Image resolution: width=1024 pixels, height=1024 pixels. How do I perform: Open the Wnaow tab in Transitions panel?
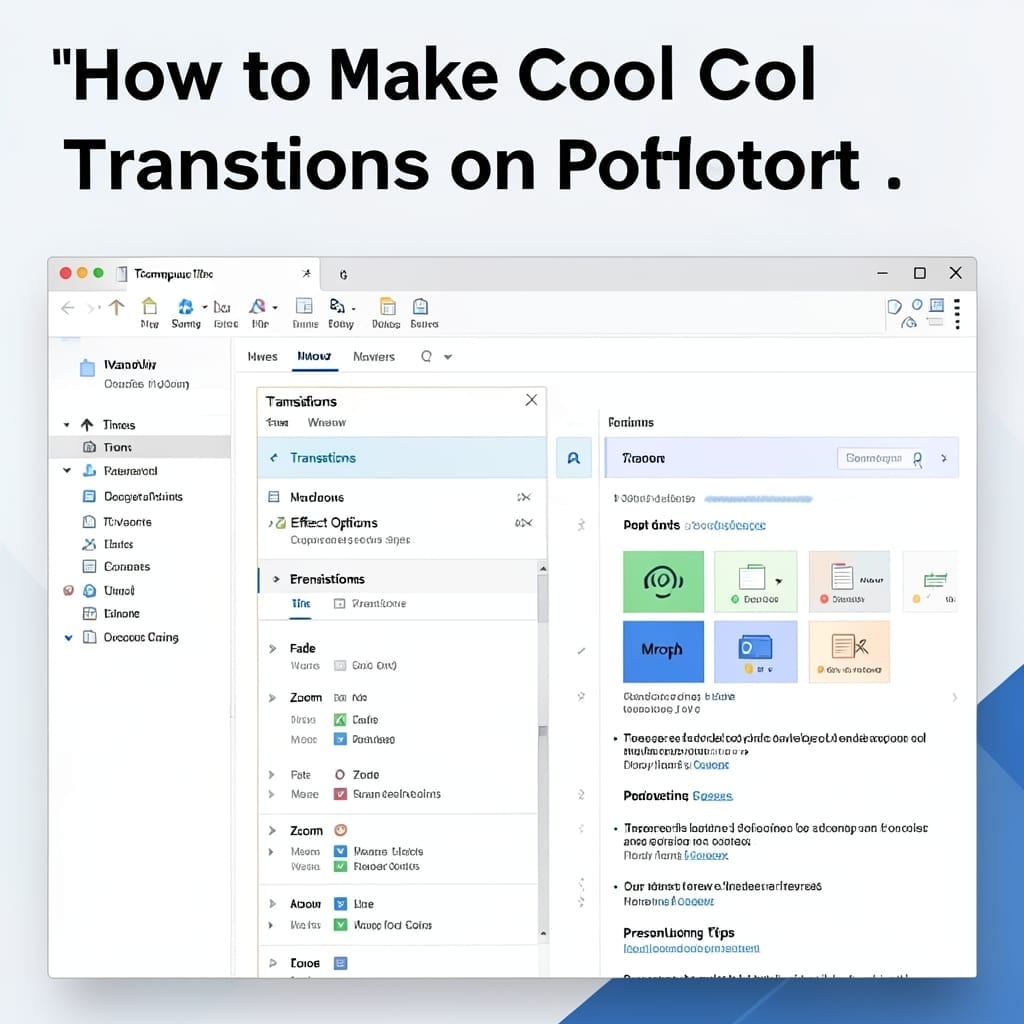[327, 423]
